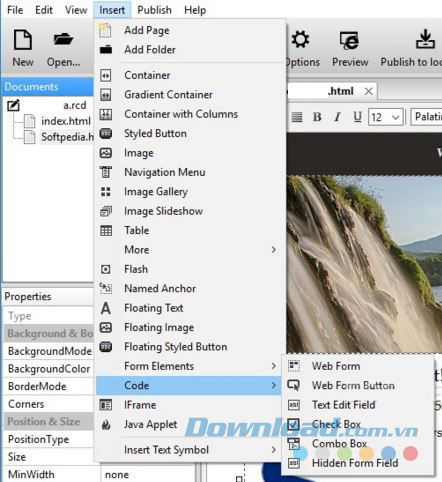Click the Insert menu header

[112, 10]
